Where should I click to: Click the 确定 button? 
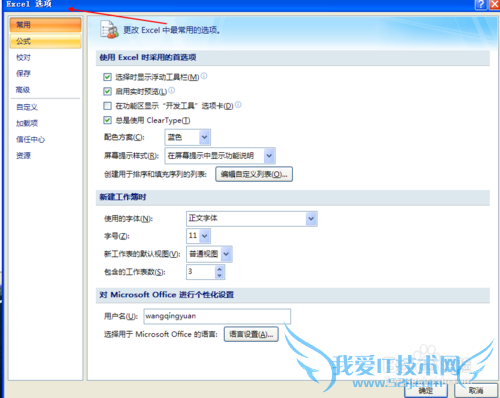coord(426,390)
